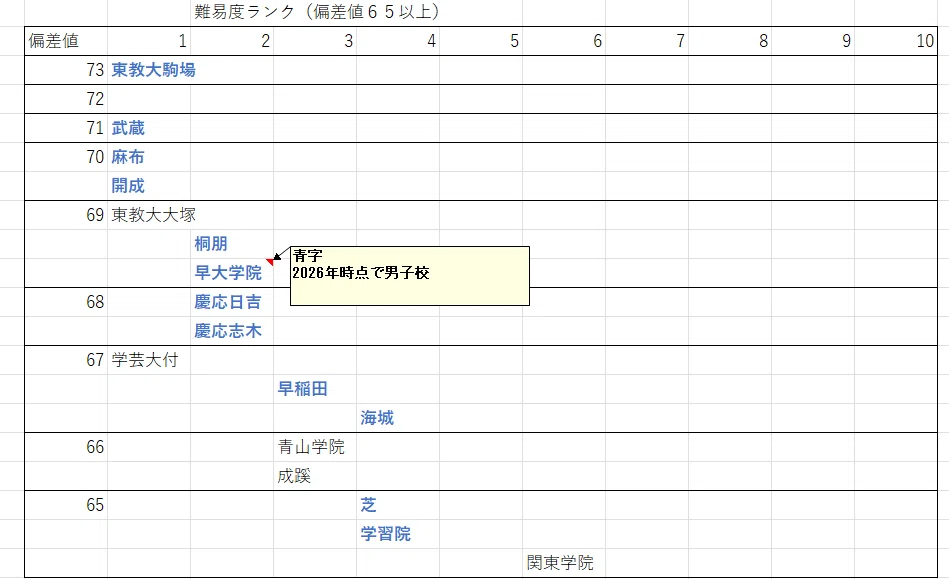Select rank header cell 5
This screenshot has width=949, height=579.
[481, 41]
